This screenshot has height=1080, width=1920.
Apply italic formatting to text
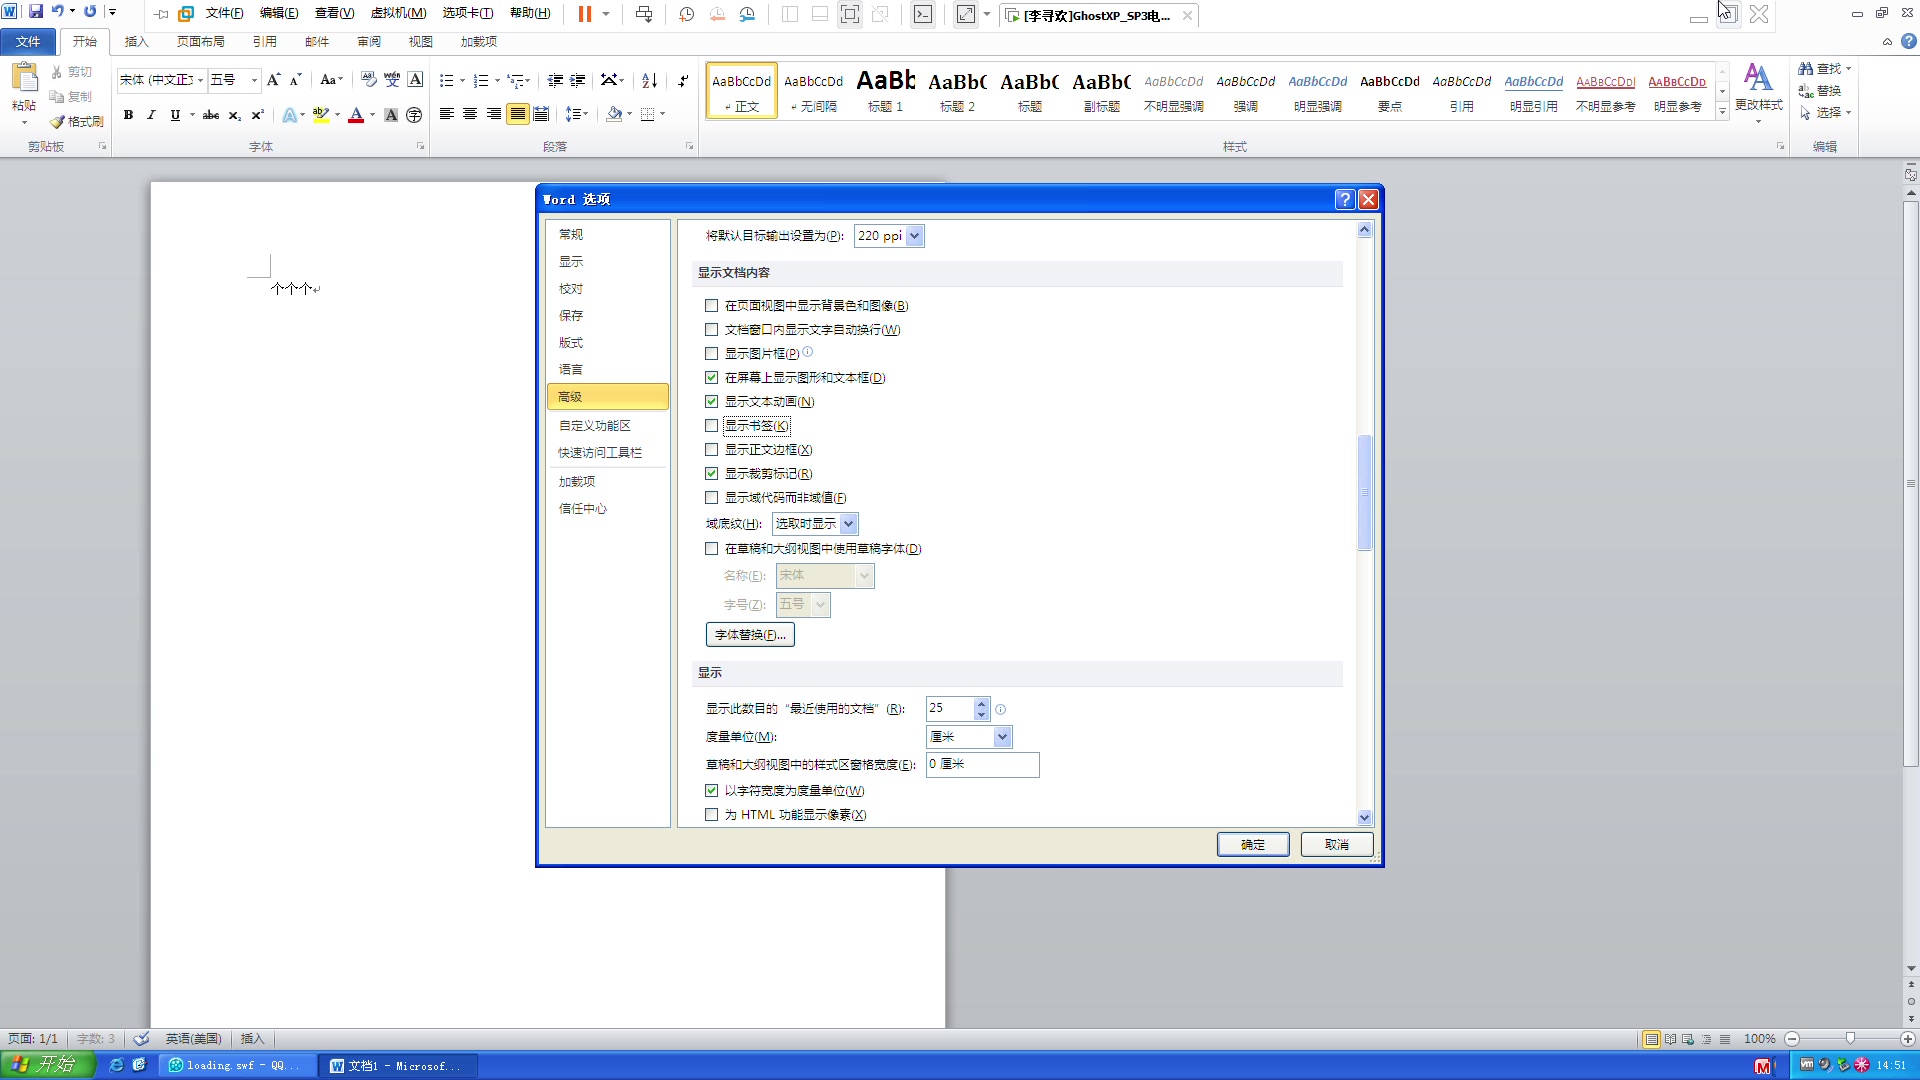(151, 115)
